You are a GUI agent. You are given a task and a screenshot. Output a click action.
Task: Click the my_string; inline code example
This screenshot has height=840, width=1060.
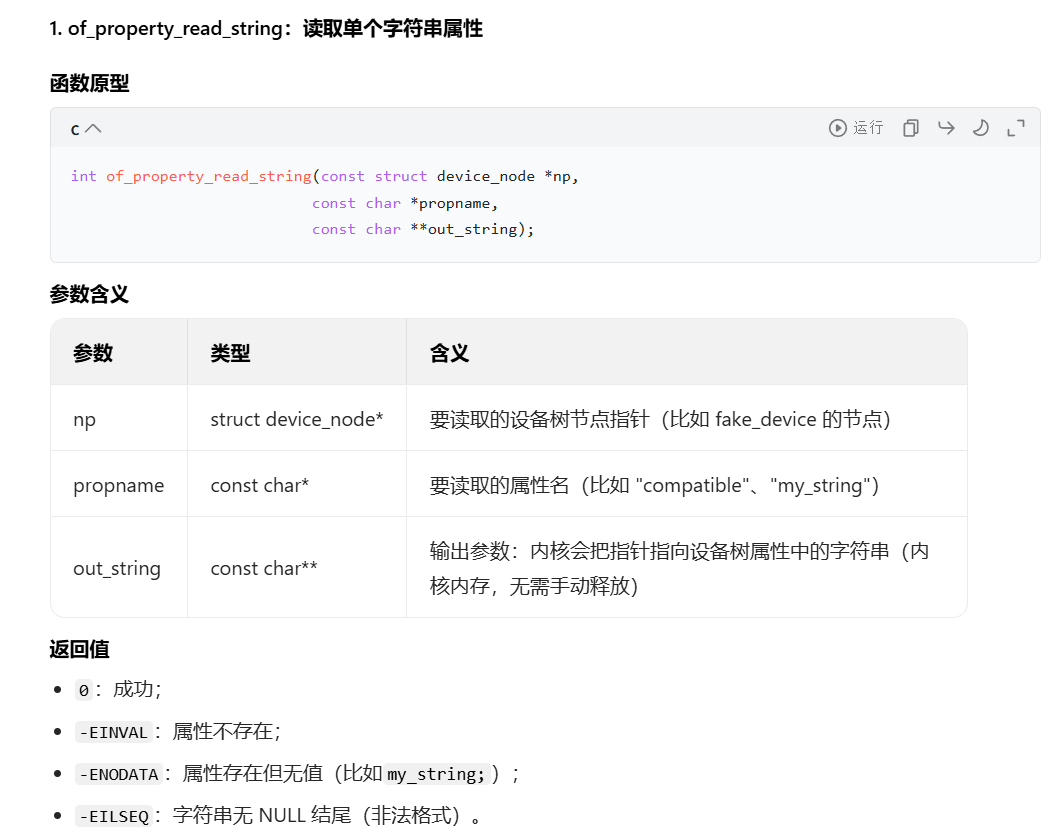[x=436, y=774]
